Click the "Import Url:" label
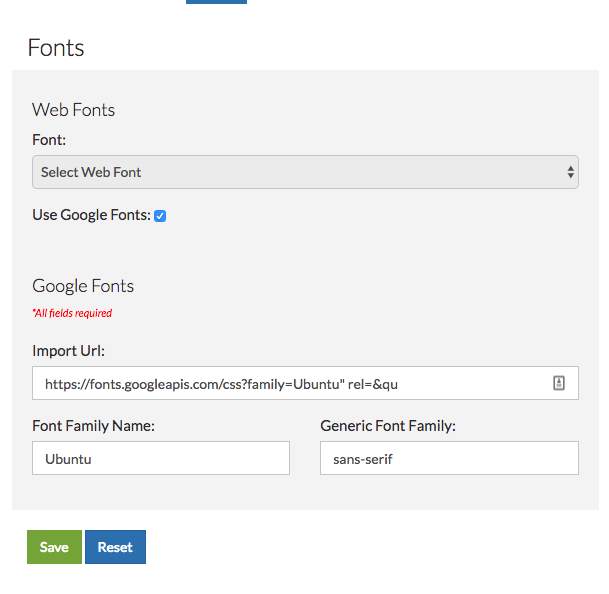 tap(68, 351)
